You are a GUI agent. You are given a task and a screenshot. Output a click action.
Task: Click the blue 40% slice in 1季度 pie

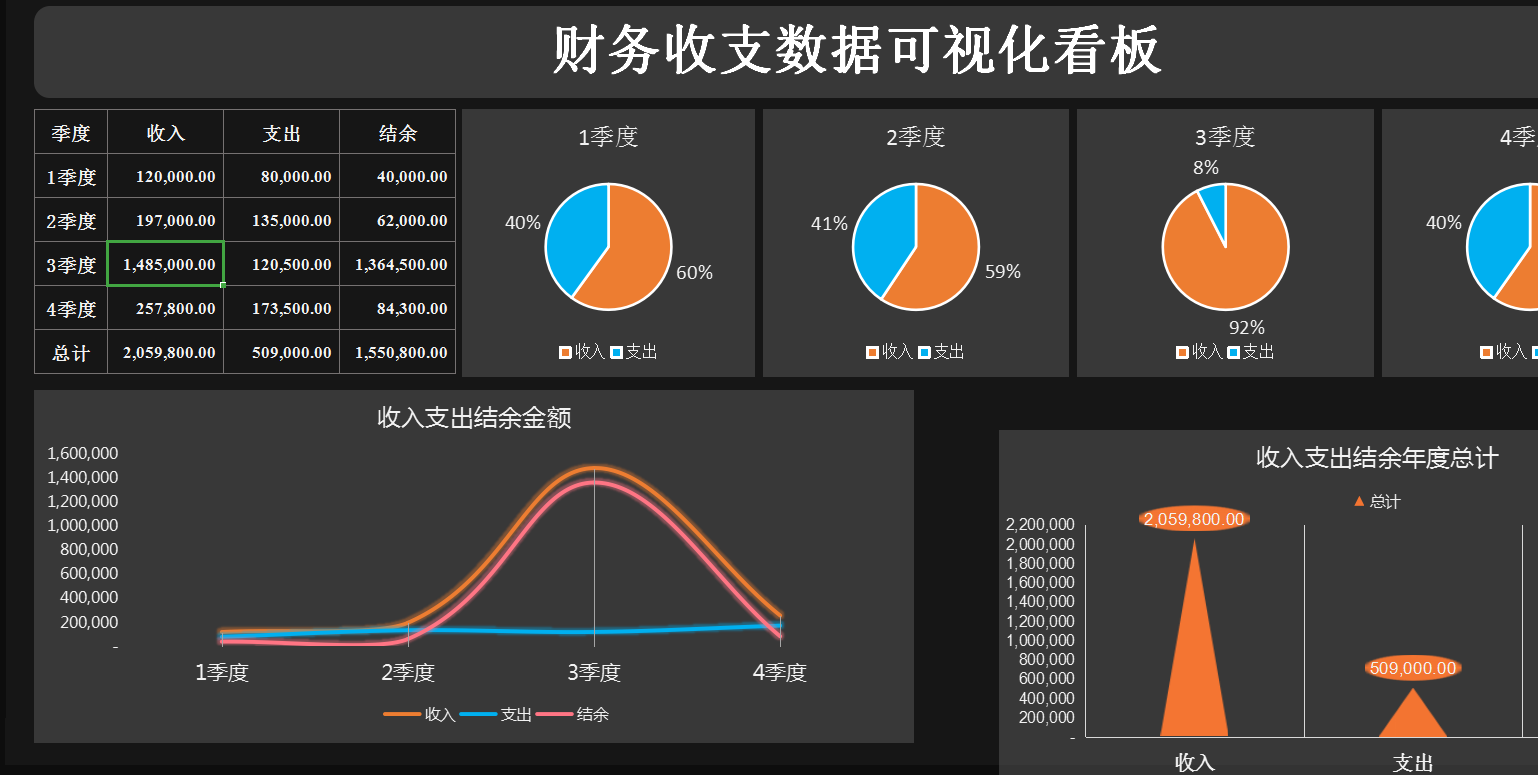(x=578, y=235)
